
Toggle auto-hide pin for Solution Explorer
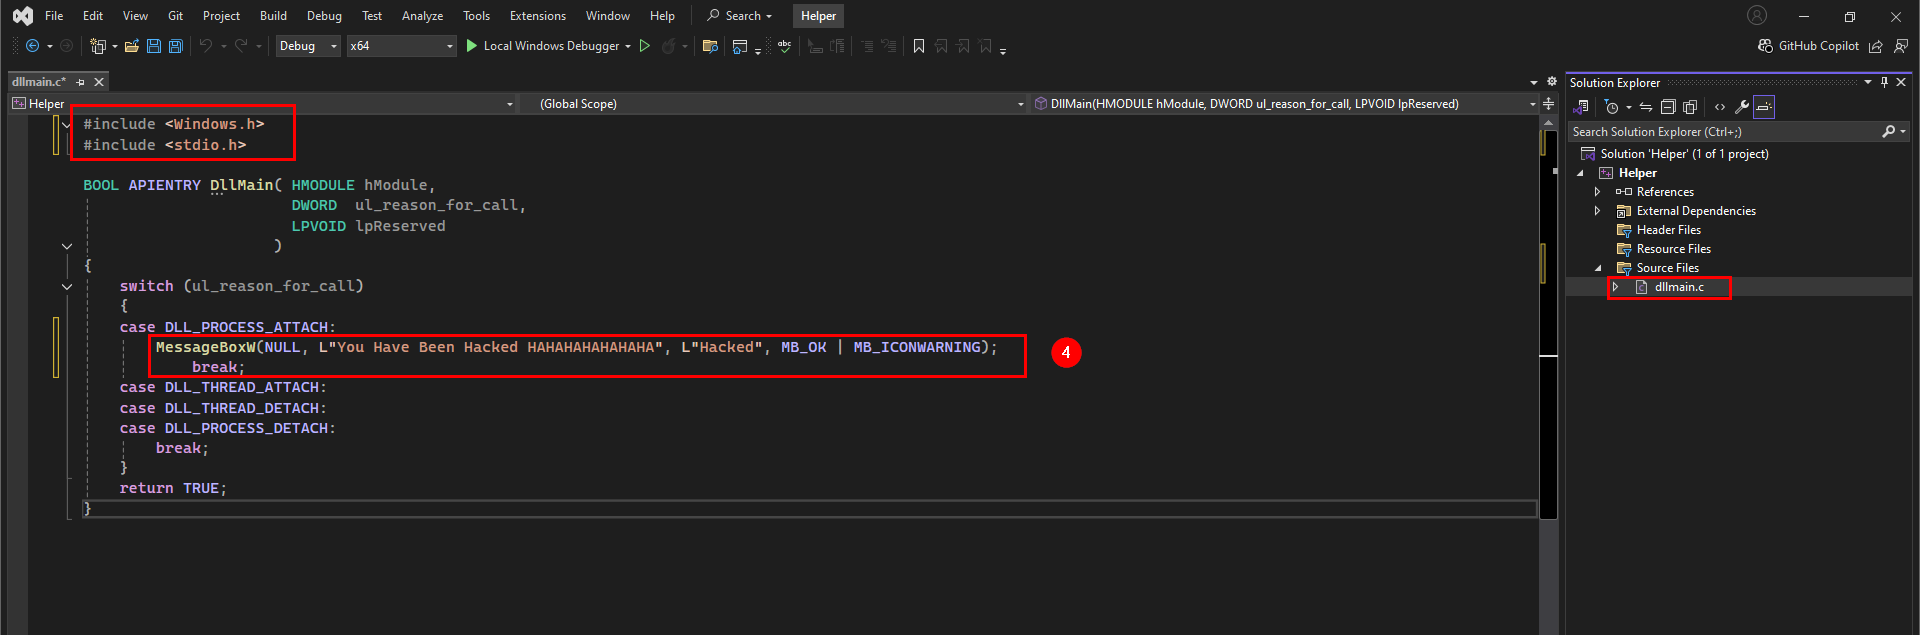[x=1884, y=82]
